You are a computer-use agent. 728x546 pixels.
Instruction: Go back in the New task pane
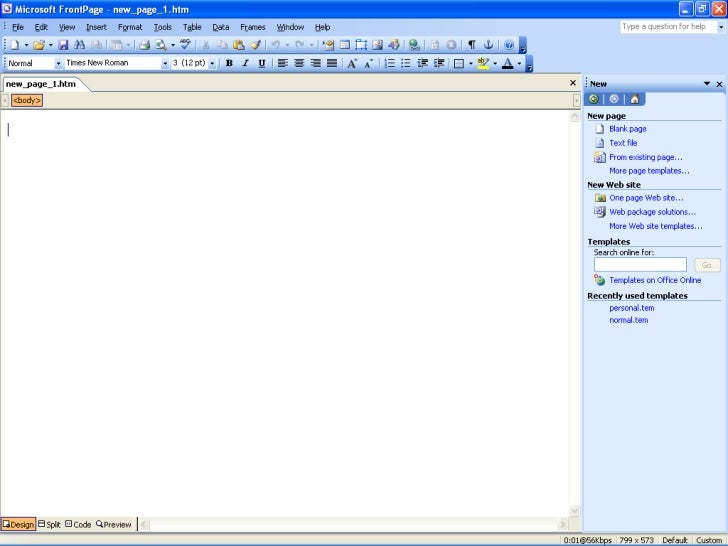coord(593,99)
